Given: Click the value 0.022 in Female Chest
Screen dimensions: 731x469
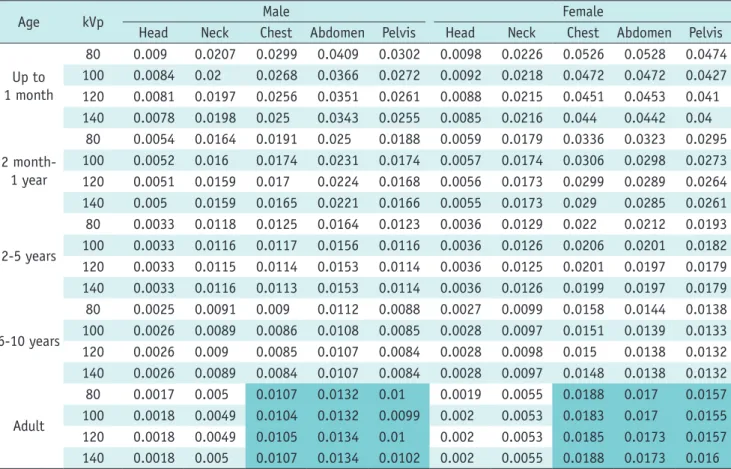Looking at the screenshot, I should pyautogui.click(x=579, y=224).
